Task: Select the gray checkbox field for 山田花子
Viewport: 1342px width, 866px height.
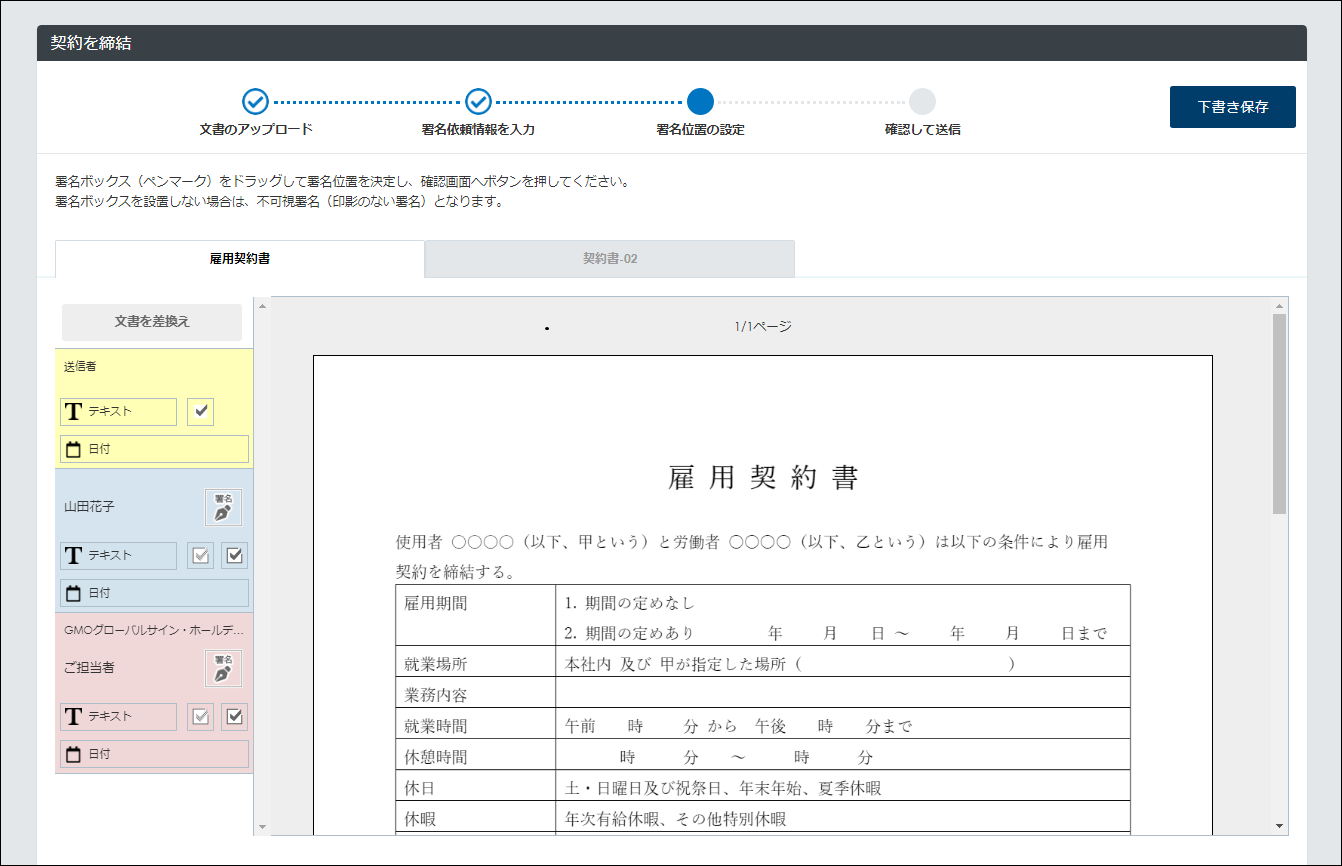Action: click(201, 555)
